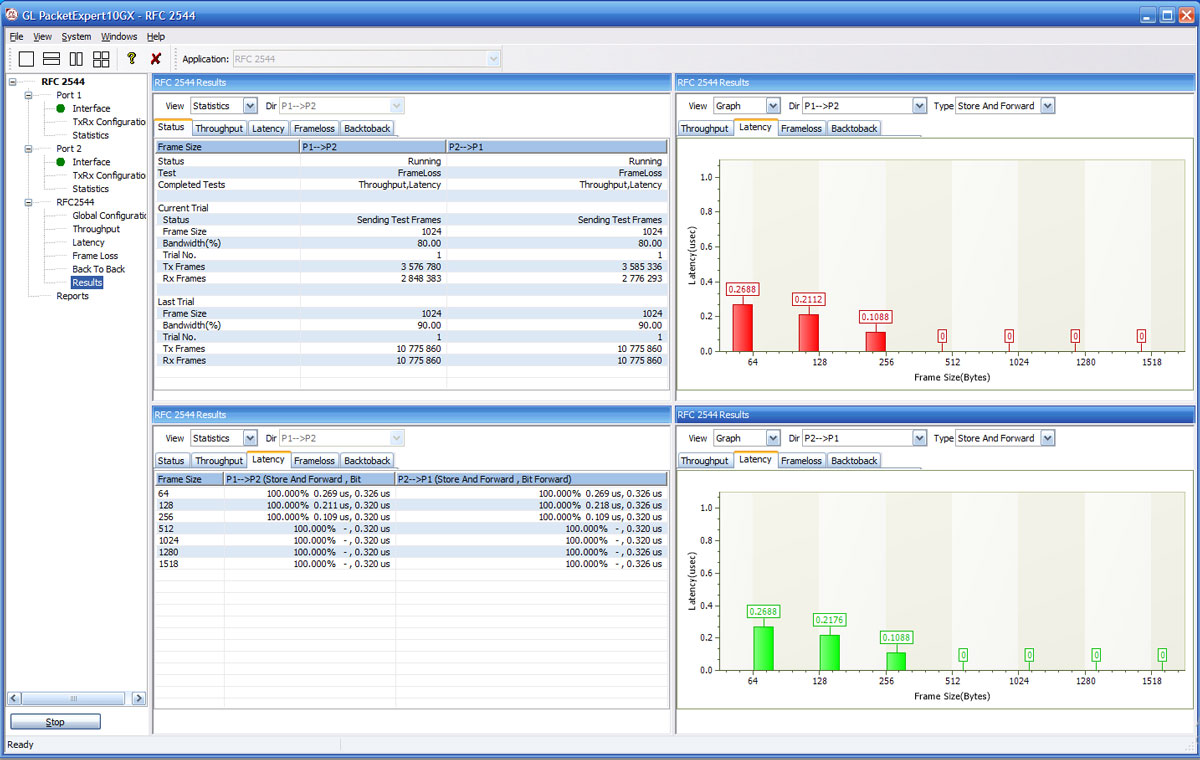Click the green status dot beside Port 1 Interface
Viewport: 1200px width, 760px height.
[x=60, y=108]
